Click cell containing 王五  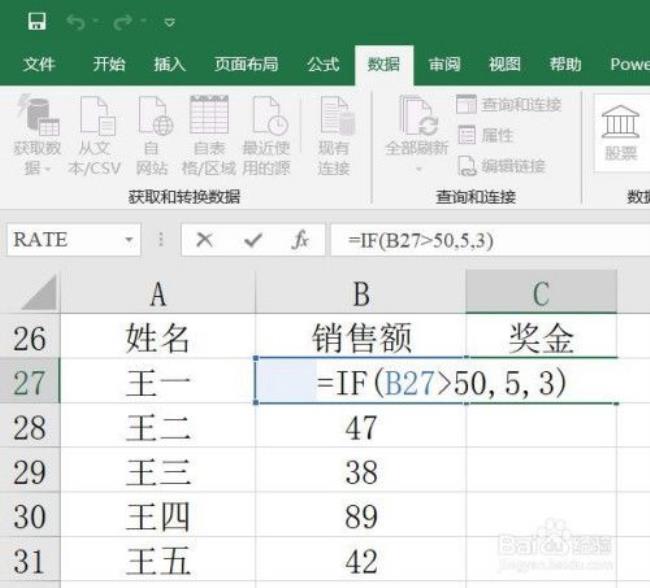(x=158, y=561)
